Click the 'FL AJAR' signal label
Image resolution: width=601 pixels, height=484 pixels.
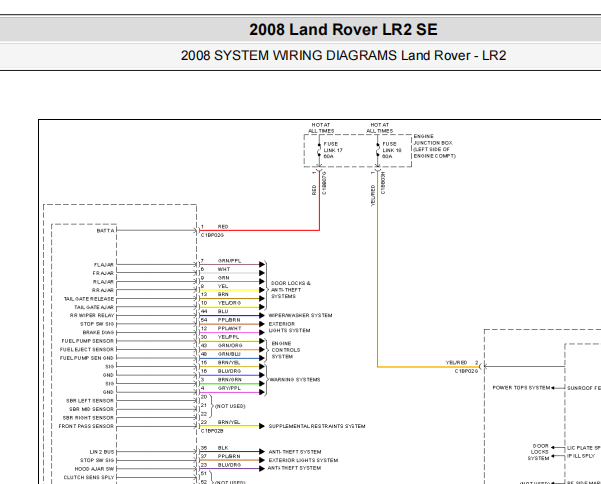(x=104, y=265)
